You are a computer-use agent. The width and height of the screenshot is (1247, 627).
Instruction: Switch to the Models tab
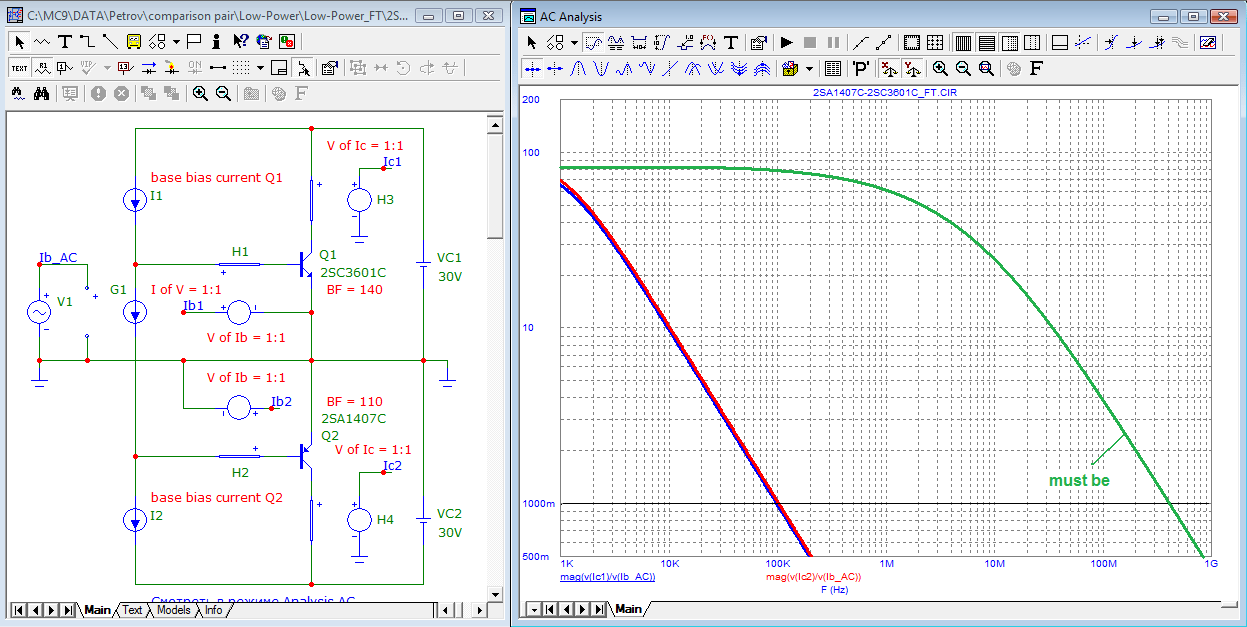[x=173, y=610]
